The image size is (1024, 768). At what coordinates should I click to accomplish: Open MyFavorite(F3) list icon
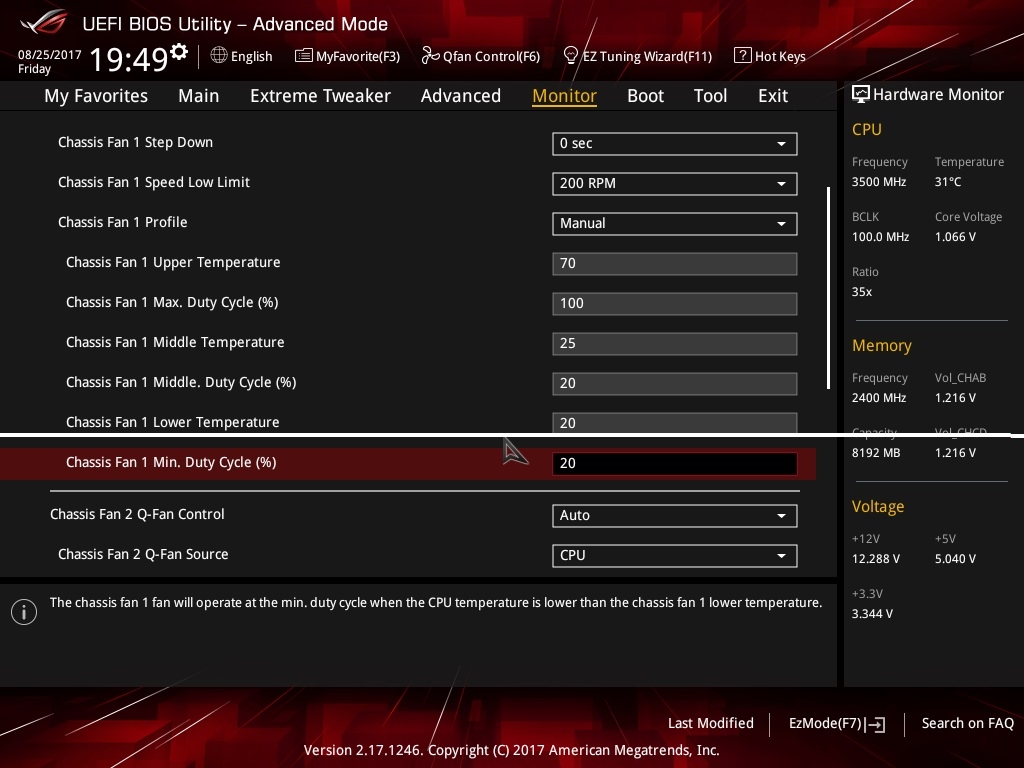pos(303,56)
